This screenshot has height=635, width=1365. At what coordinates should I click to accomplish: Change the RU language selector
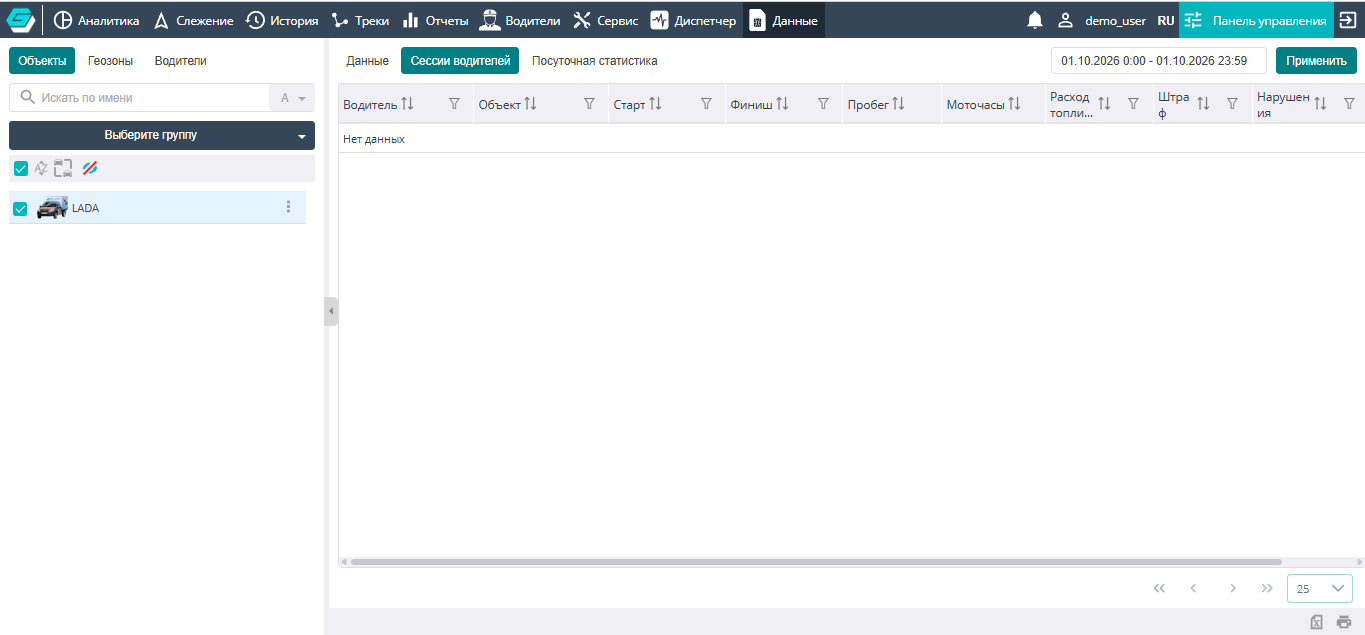[x=1166, y=20]
